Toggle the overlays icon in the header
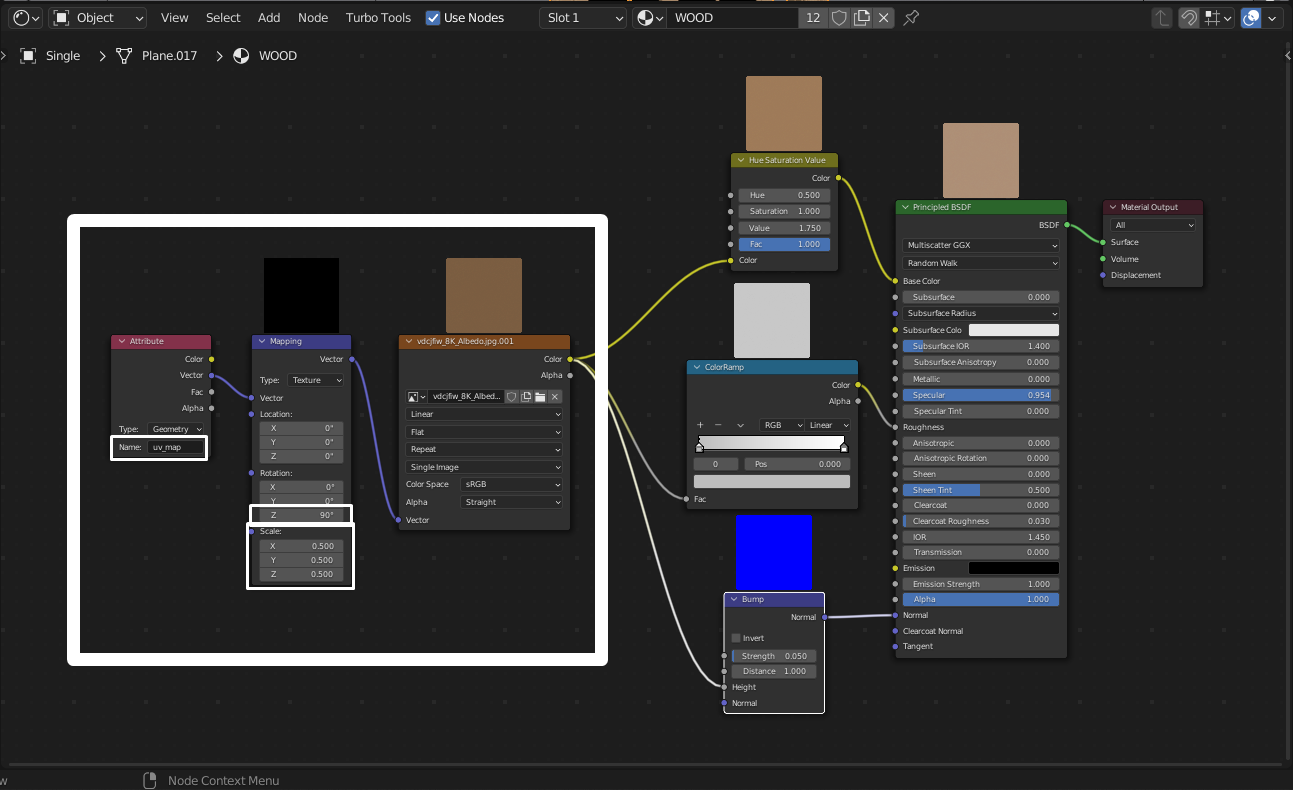 1252,17
